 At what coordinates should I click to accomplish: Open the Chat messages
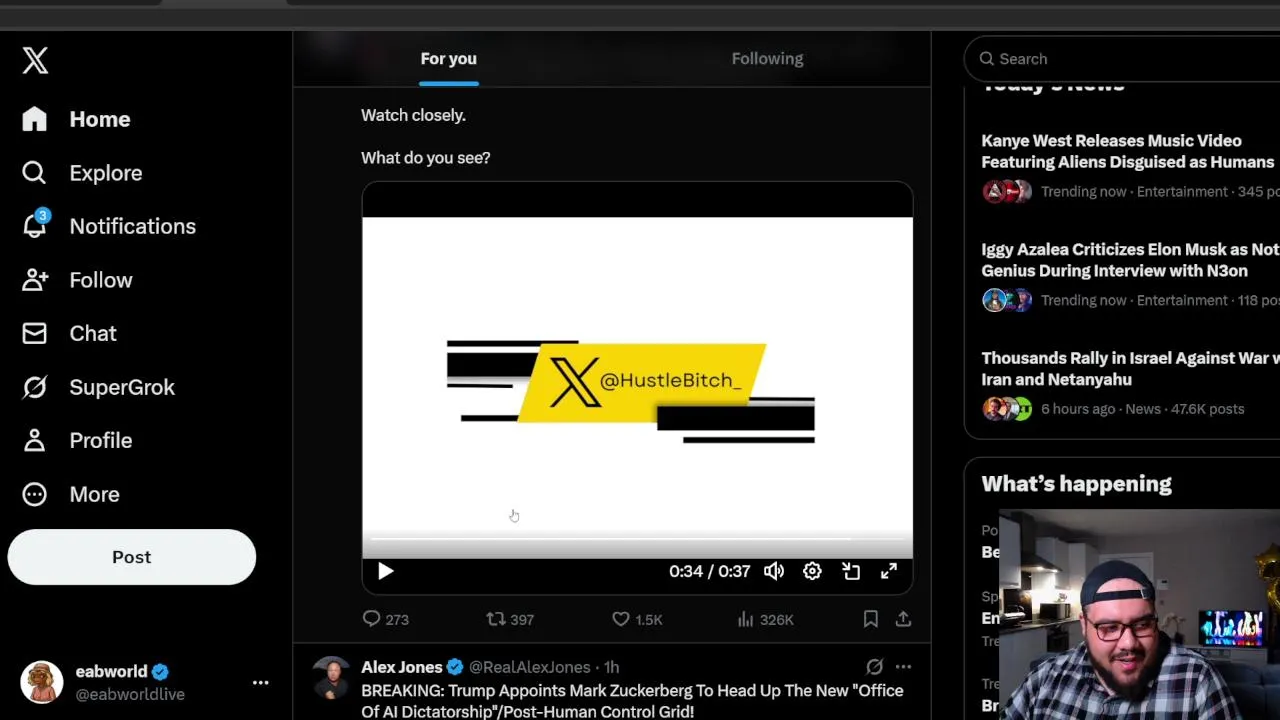(x=69, y=333)
